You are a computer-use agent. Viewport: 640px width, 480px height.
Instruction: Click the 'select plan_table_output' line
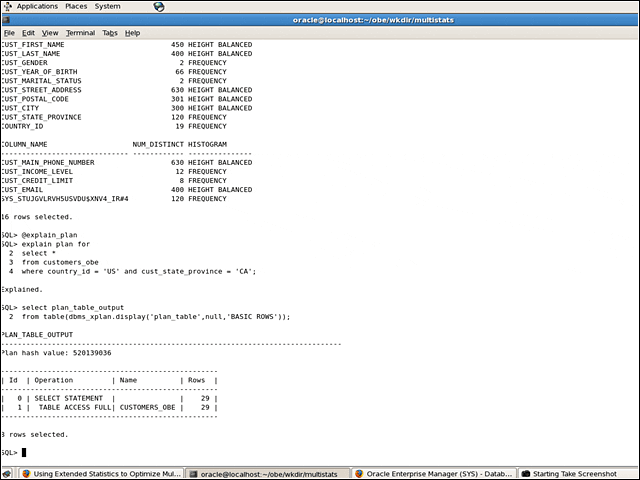(x=62, y=307)
